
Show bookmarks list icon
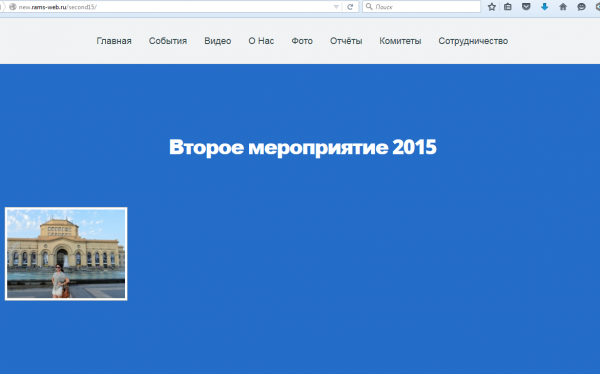pyautogui.click(x=508, y=7)
